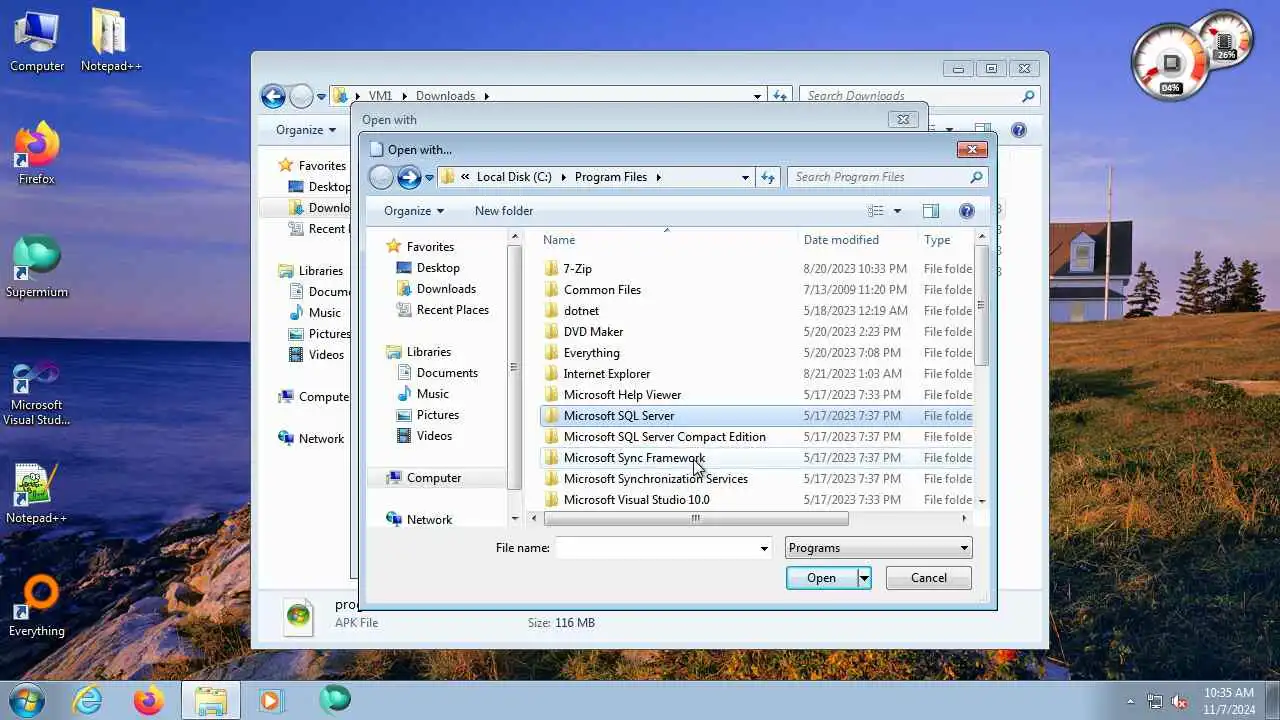Select Network in dialog navigation pane
This screenshot has height=720, width=1280.
click(x=429, y=520)
